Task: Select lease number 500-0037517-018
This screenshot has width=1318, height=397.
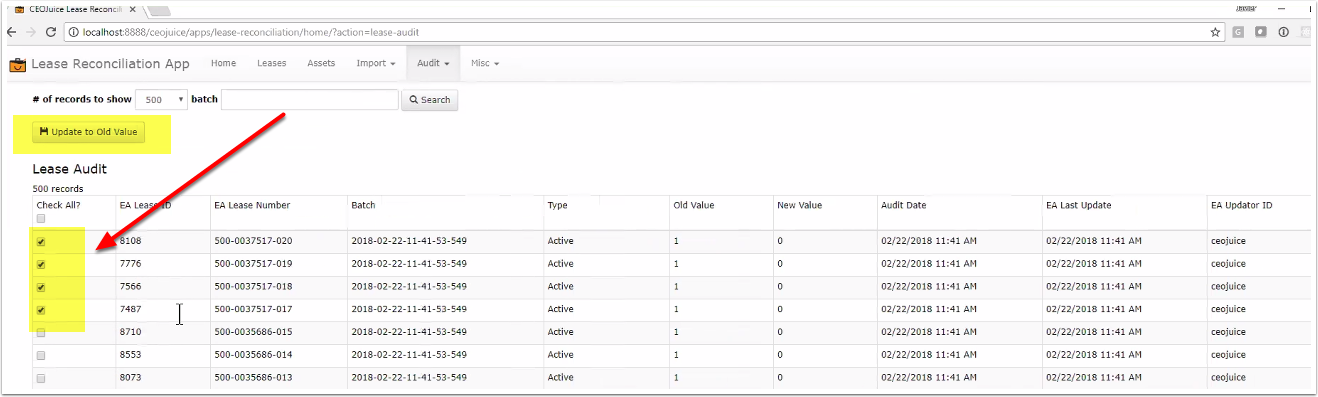Action: [253, 287]
